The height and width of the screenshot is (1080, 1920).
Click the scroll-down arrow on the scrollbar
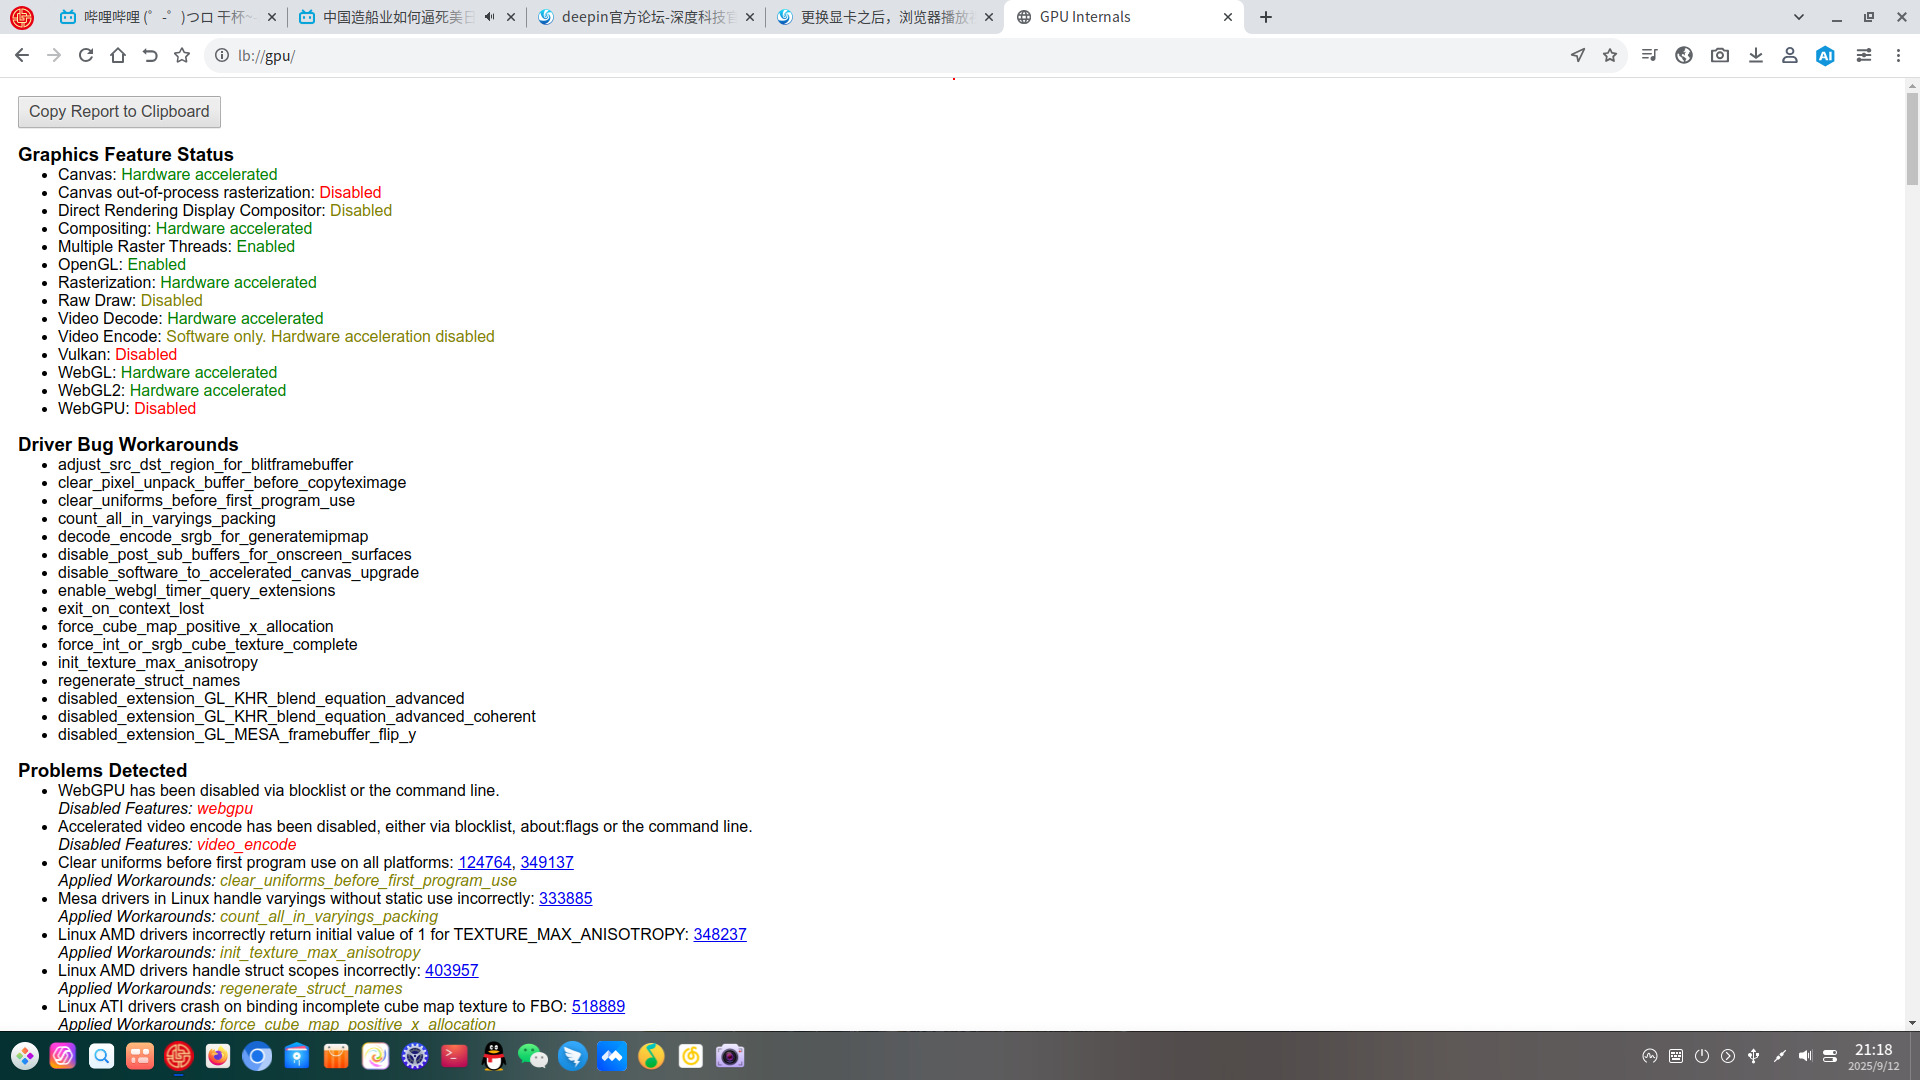tap(1912, 1023)
